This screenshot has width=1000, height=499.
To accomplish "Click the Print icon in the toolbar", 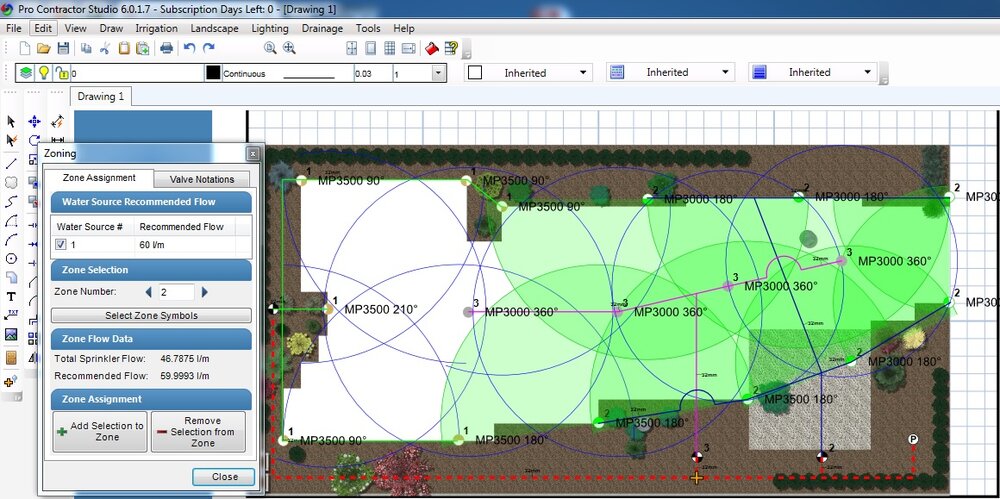I will click(167, 48).
